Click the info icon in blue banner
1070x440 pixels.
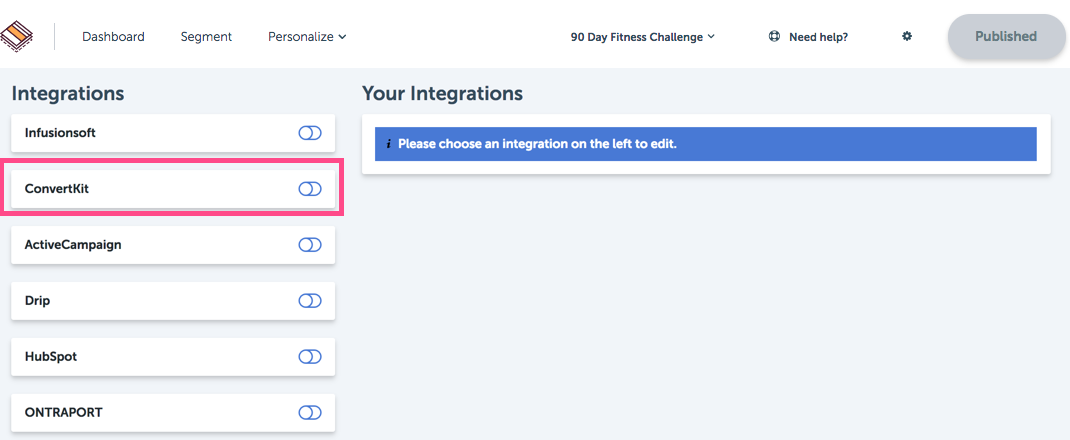388,144
